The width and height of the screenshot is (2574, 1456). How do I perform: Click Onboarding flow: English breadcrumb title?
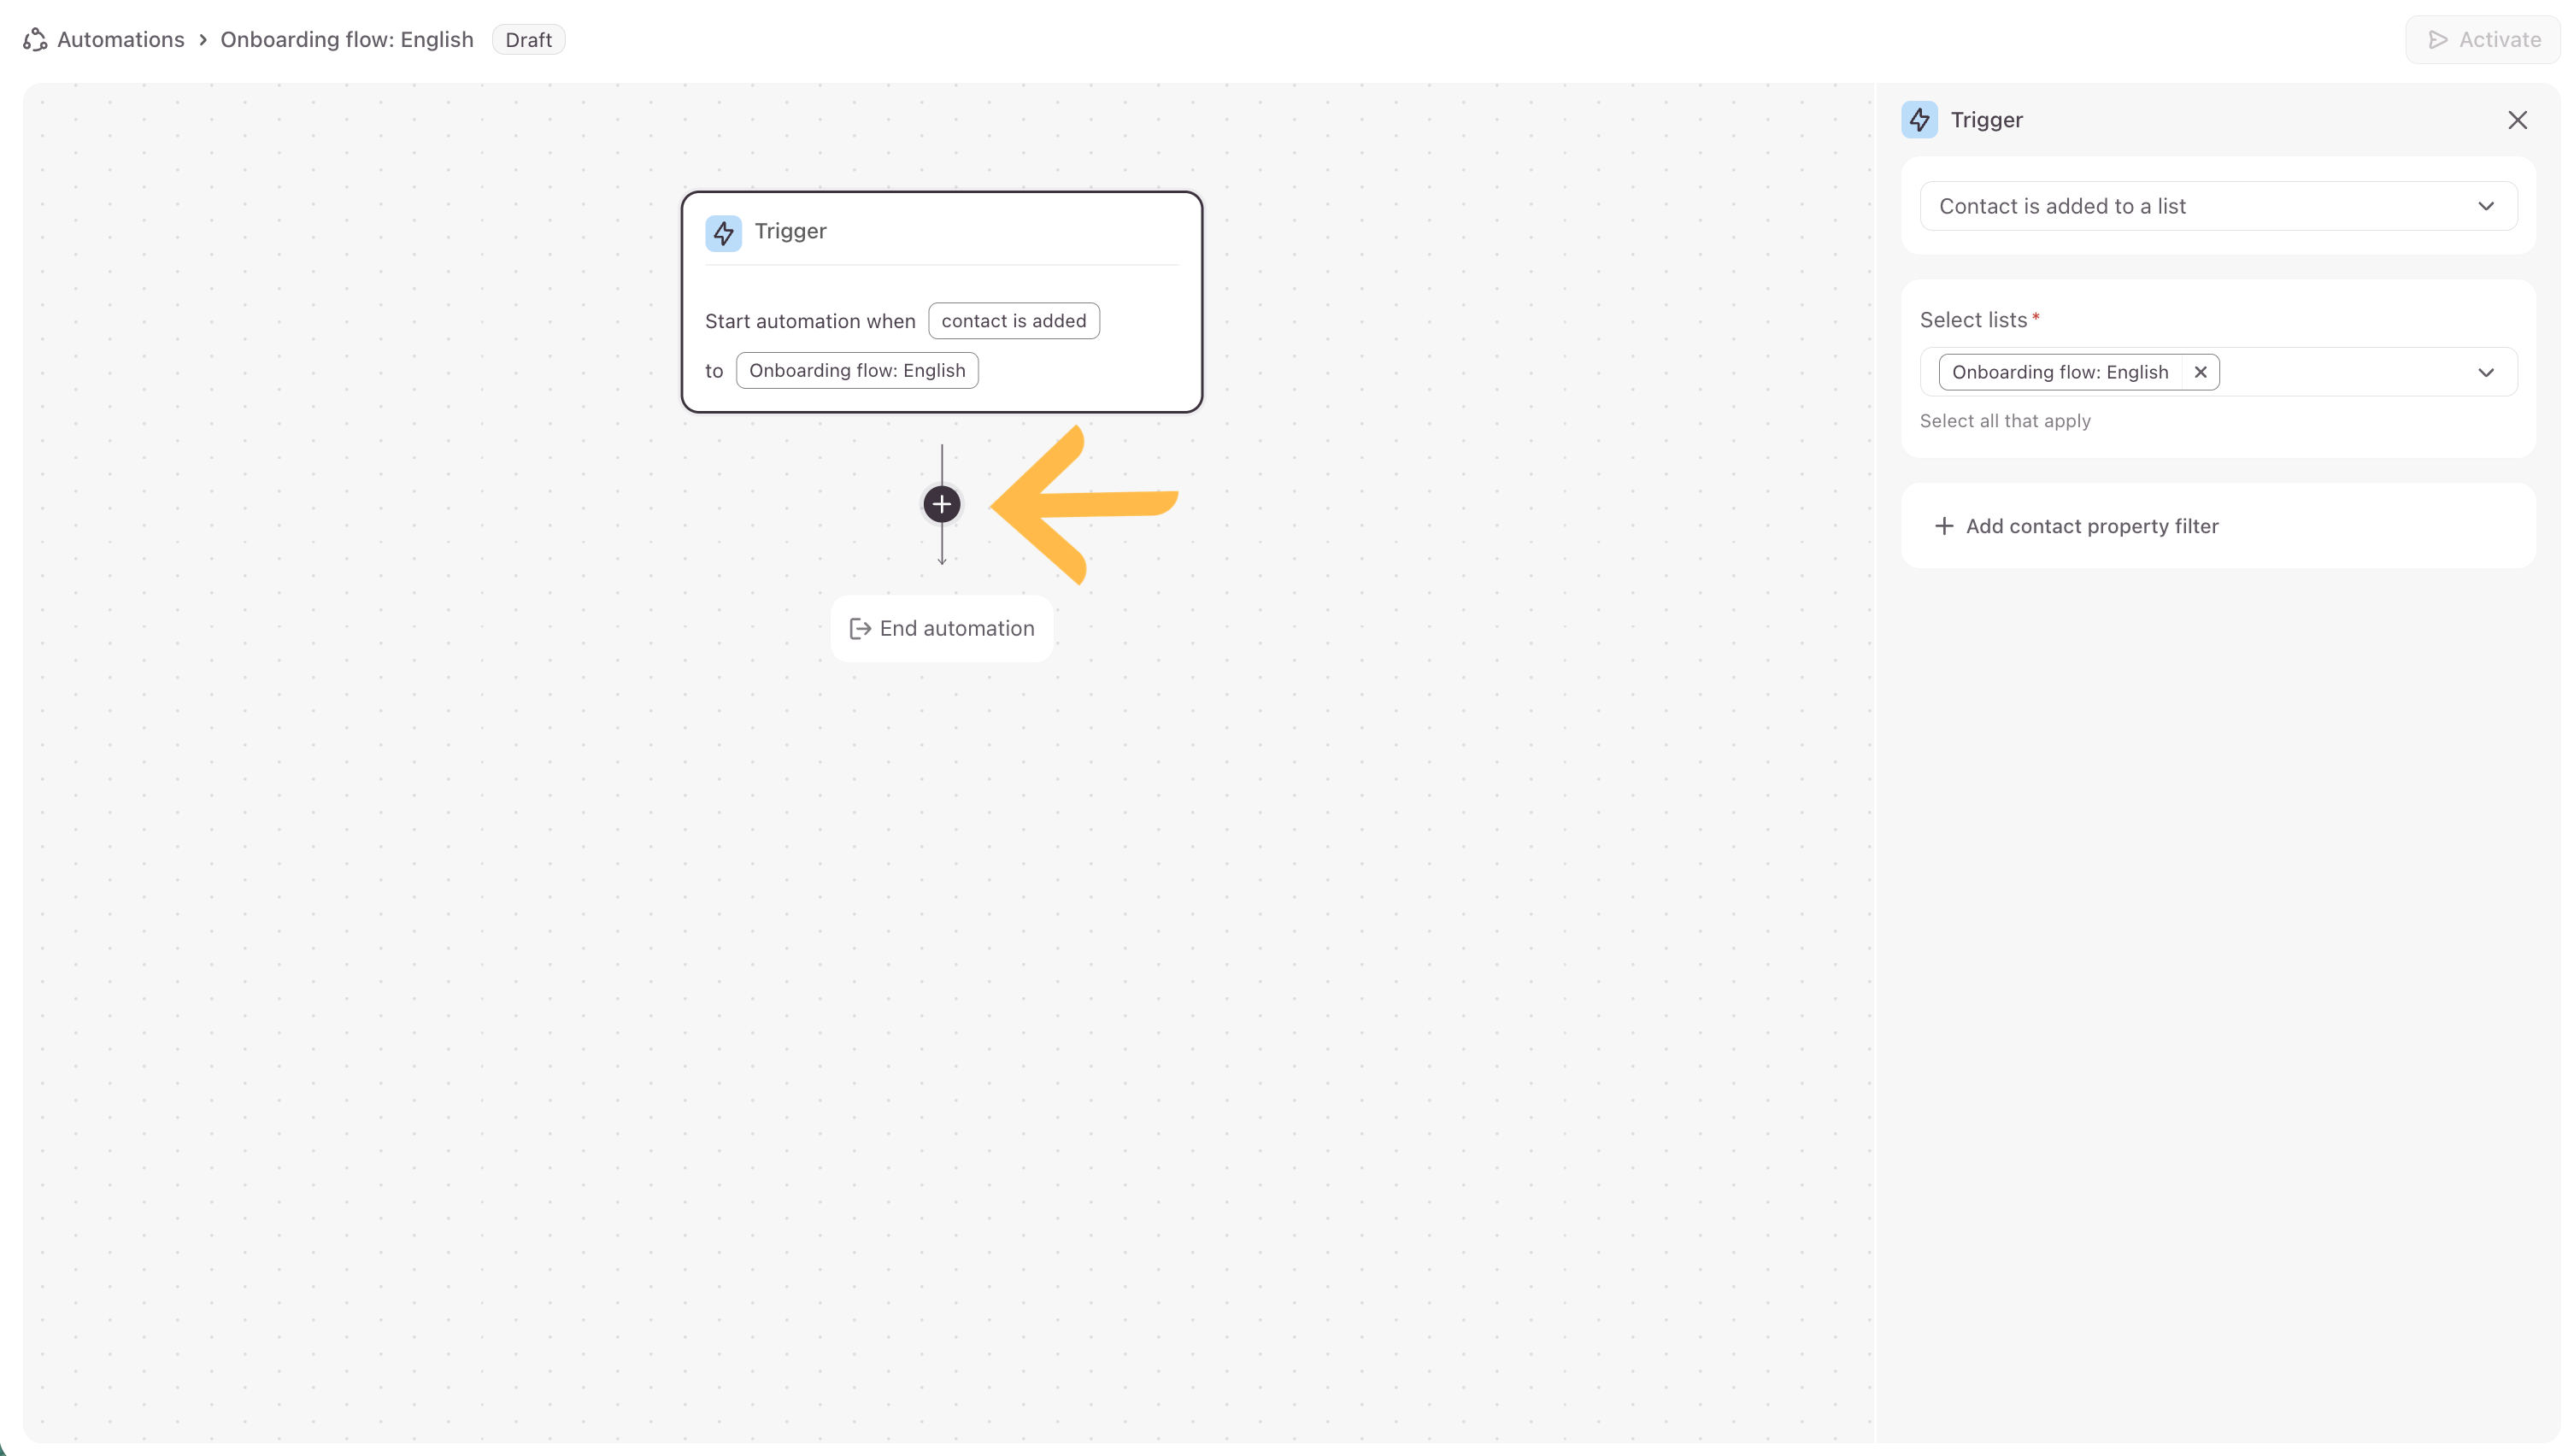(346, 40)
